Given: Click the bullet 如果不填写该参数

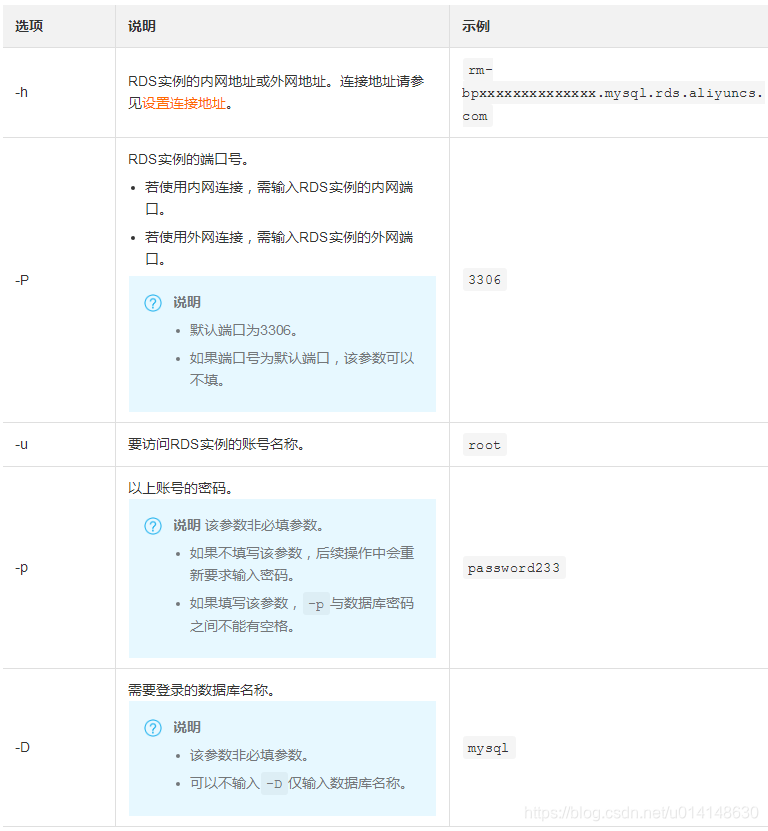Looking at the screenshot, I should (302, 564).
